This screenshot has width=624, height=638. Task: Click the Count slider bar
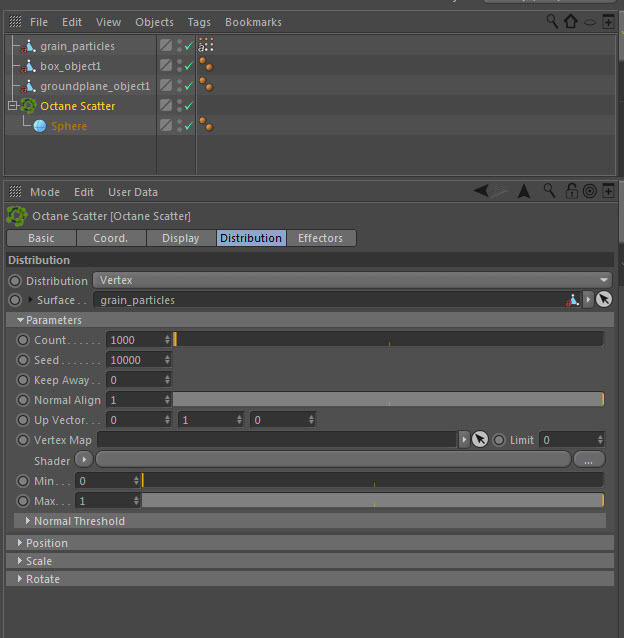pyautogui.click(x=388, y=339)
